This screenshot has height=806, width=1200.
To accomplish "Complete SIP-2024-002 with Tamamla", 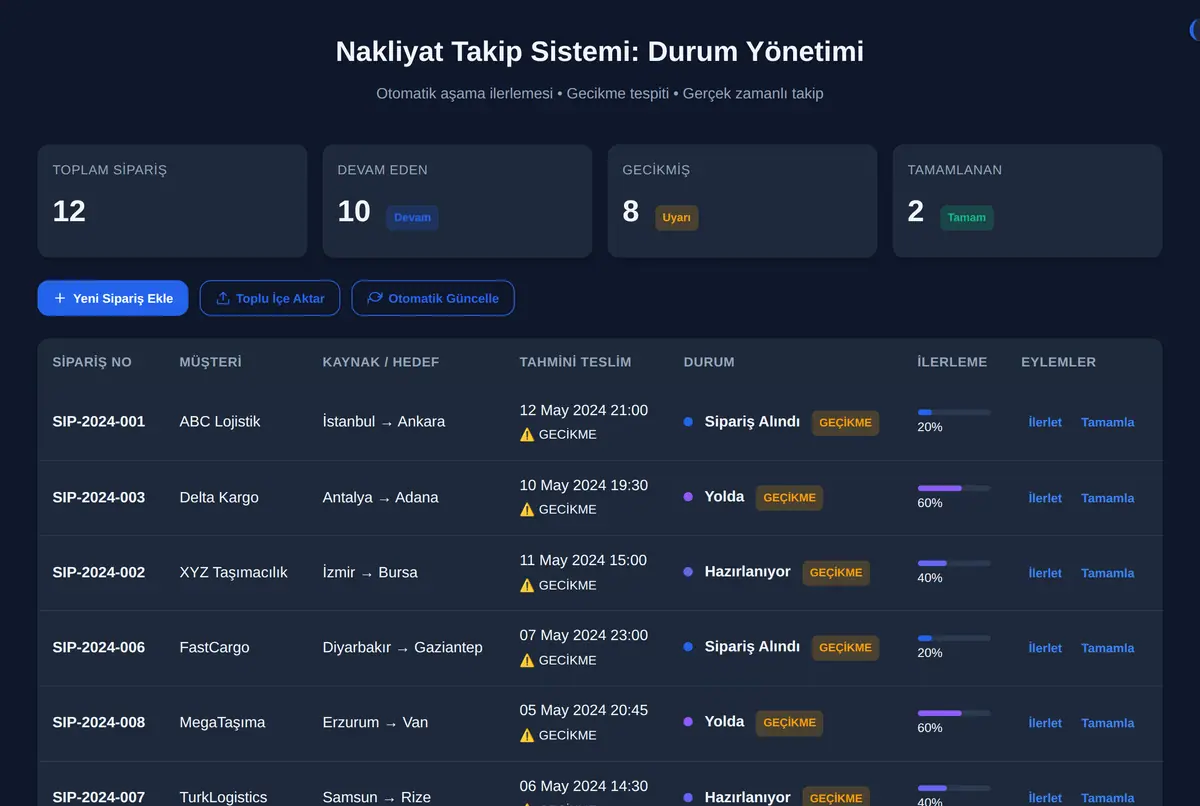I will pos(1108,573).
